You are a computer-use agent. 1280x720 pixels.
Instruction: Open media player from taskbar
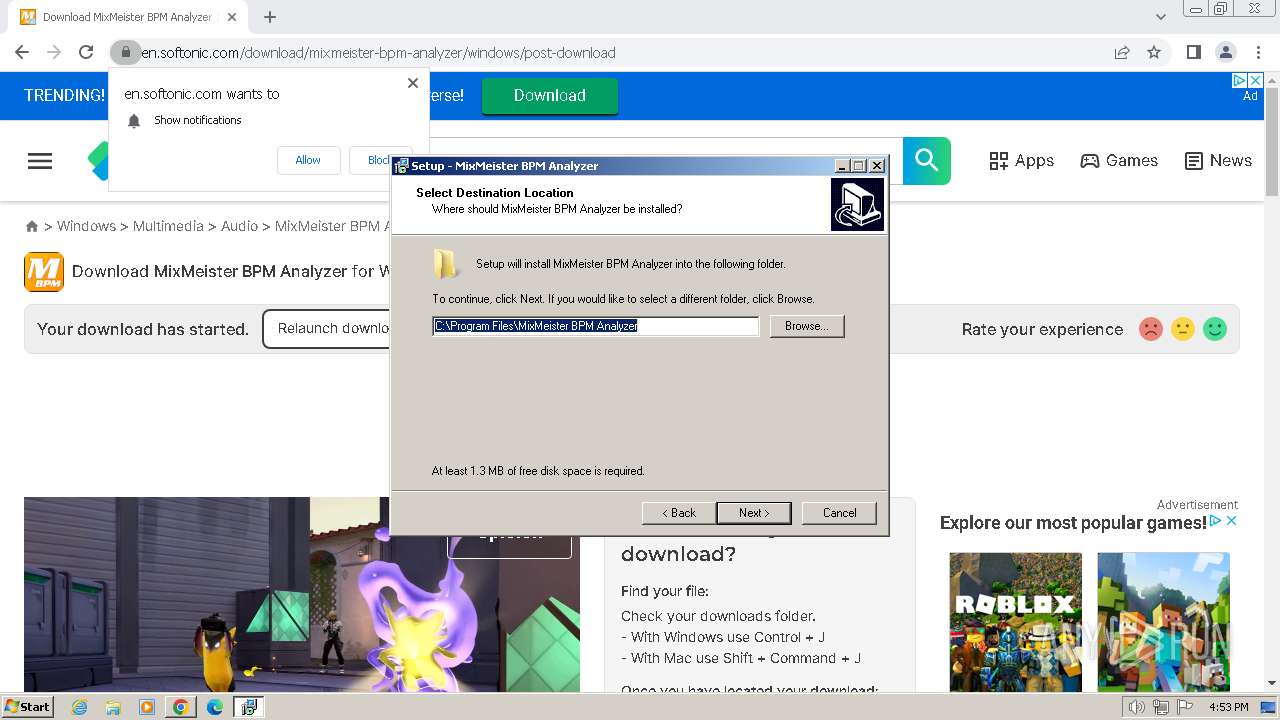click(147, 707)
